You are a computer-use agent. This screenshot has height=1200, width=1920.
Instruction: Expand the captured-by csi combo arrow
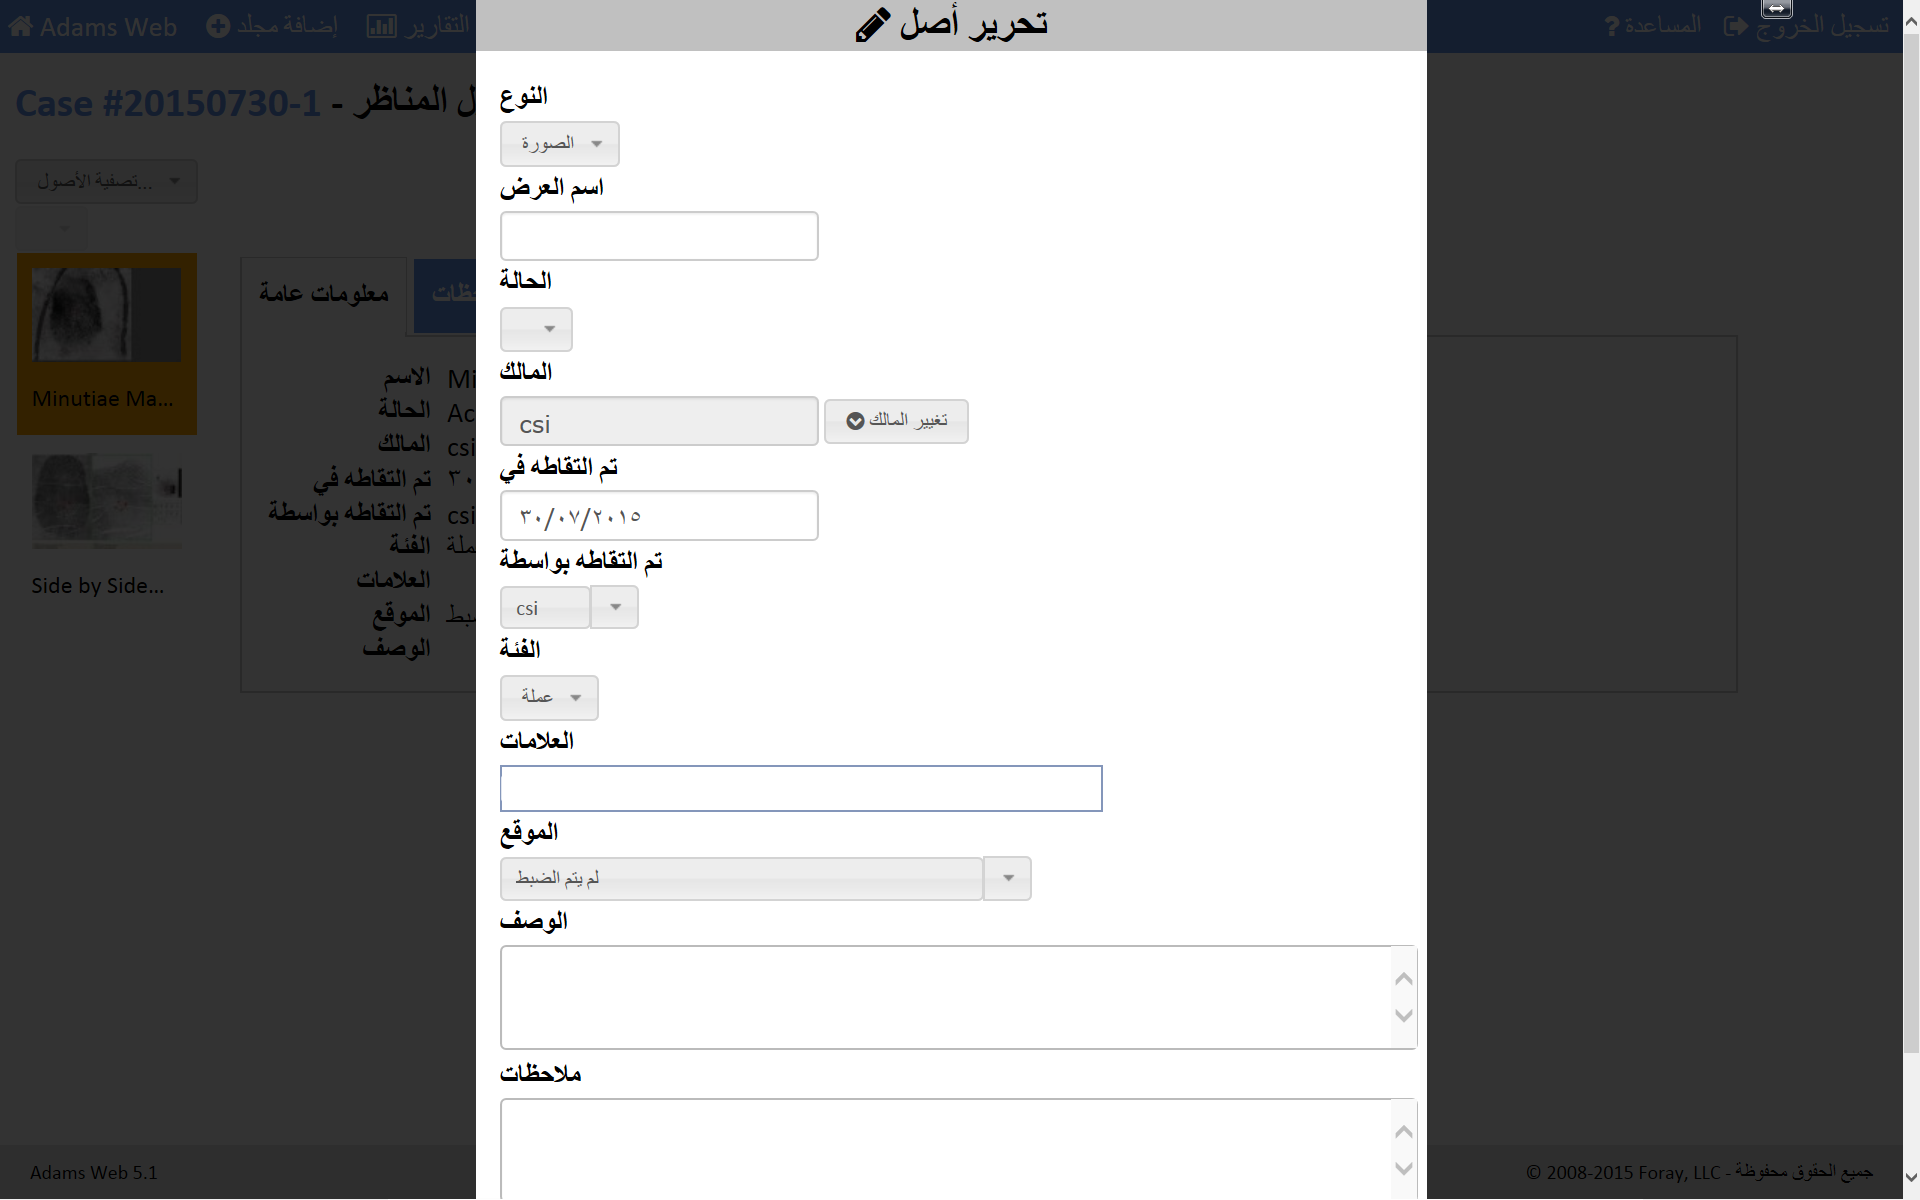615,607
